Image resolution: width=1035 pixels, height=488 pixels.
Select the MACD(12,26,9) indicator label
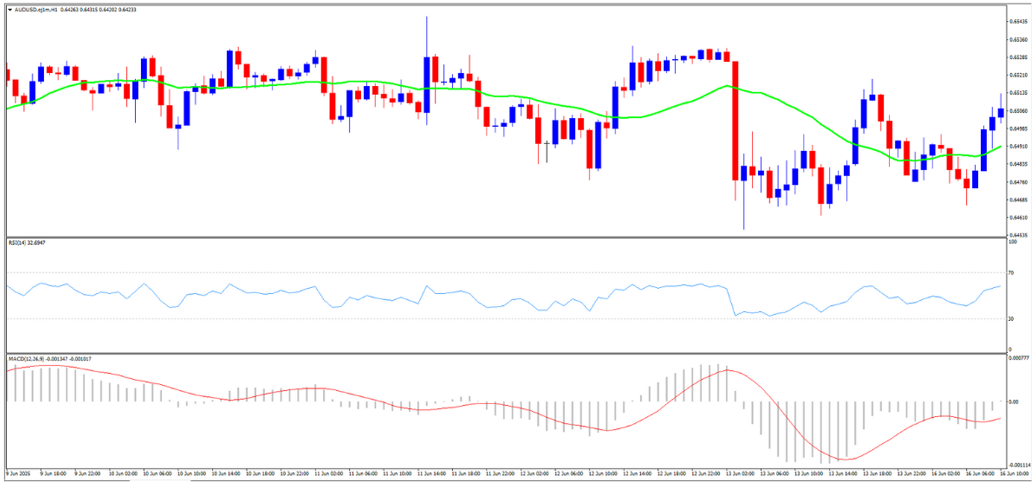tap(24, 358)
